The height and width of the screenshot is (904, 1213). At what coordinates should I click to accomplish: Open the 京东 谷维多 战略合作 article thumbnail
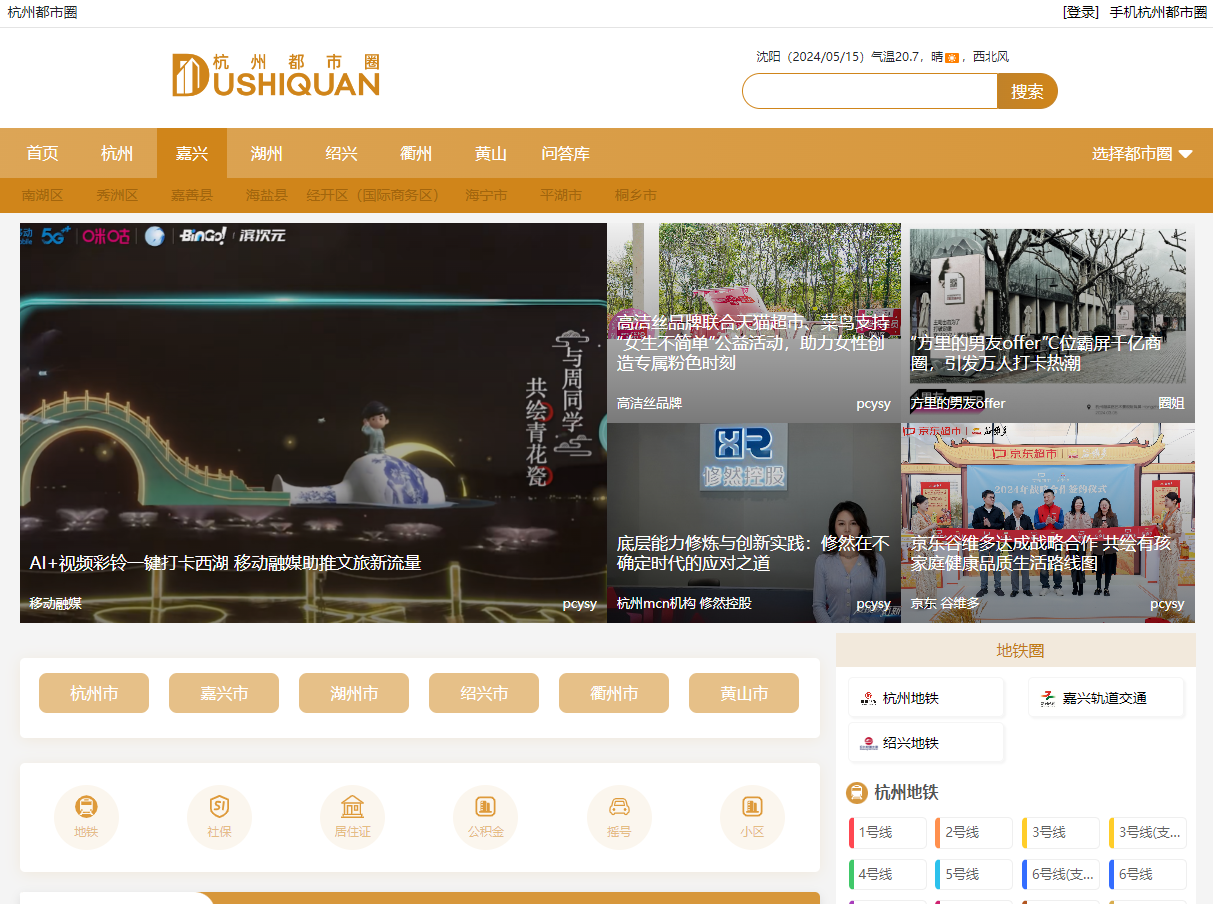click(x=1048, y=523)
